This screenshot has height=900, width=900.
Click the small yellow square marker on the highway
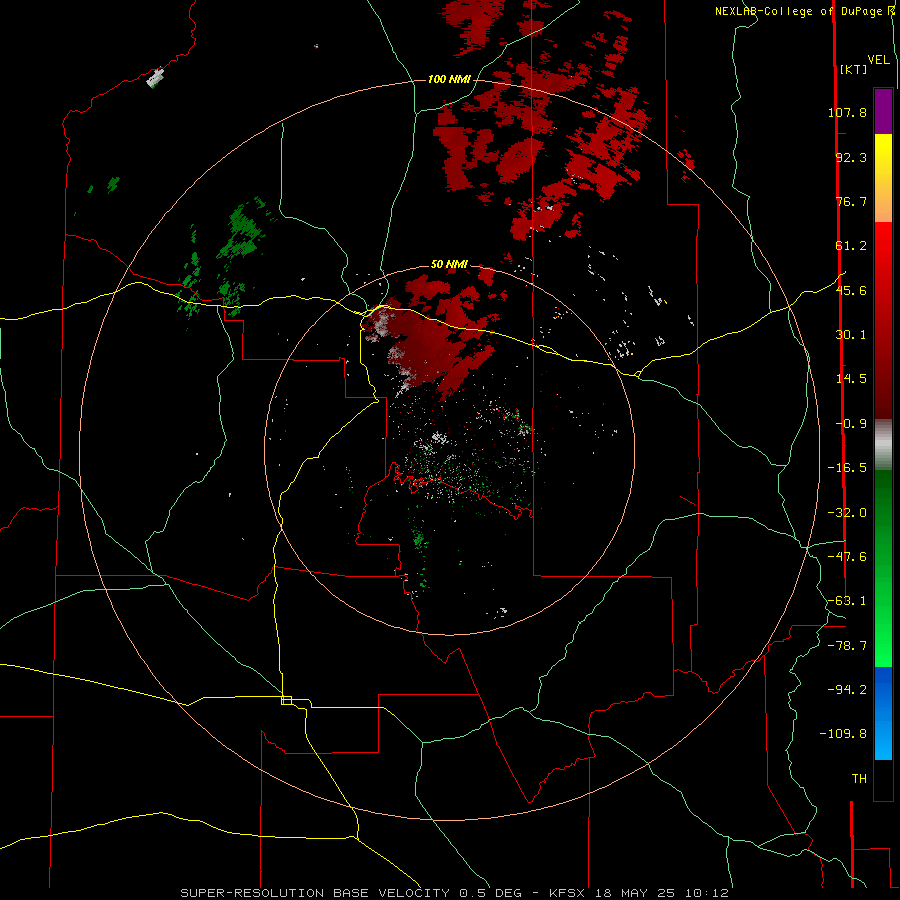[286, 700]
